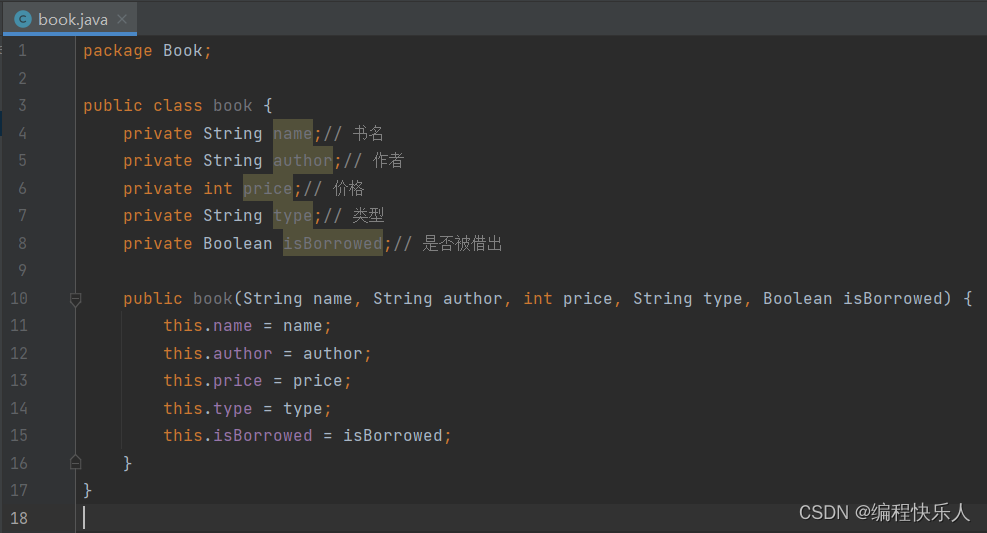Image resolution: width=987 pixels, height=533 pixels.
Task: Click the Java class icon on book.java tab
Action: pyautogui.click(x=23, y=19)
